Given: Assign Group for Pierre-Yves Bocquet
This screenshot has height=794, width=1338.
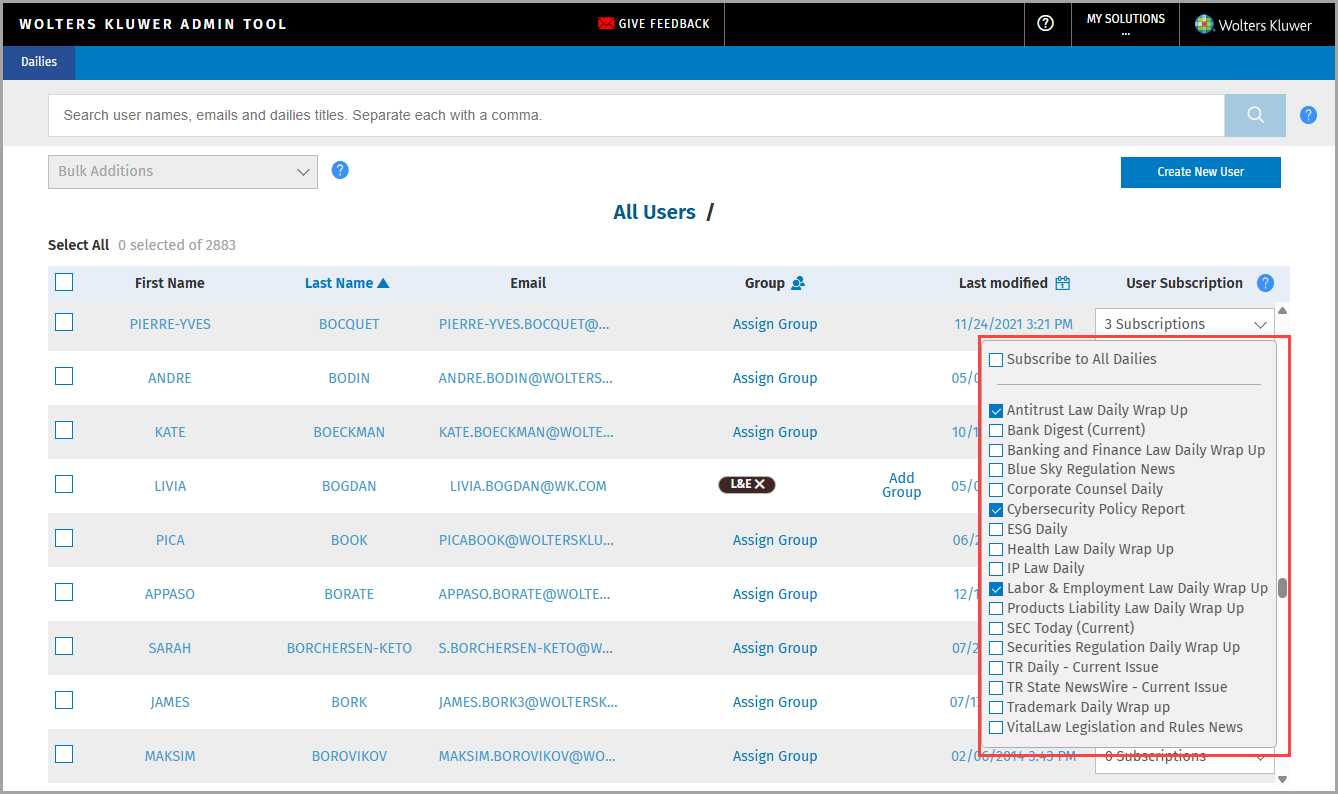Looking at the screenshot, I should coord(775,324).
